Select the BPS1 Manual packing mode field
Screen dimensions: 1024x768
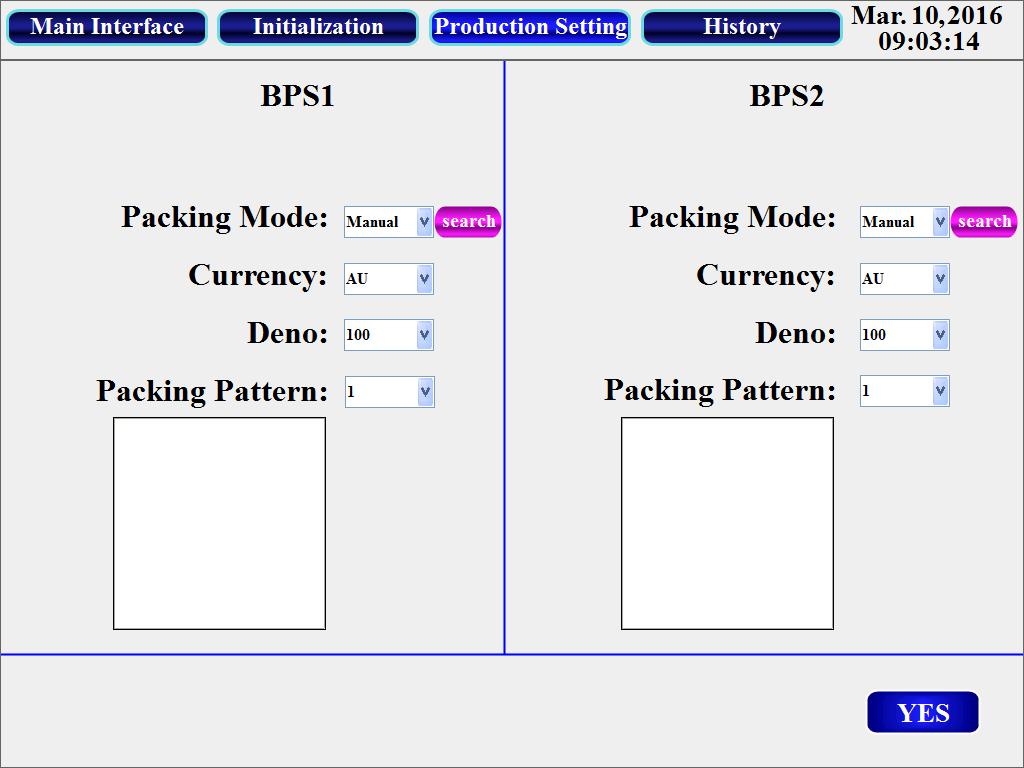pyautogui.click(x=389, y=222)
